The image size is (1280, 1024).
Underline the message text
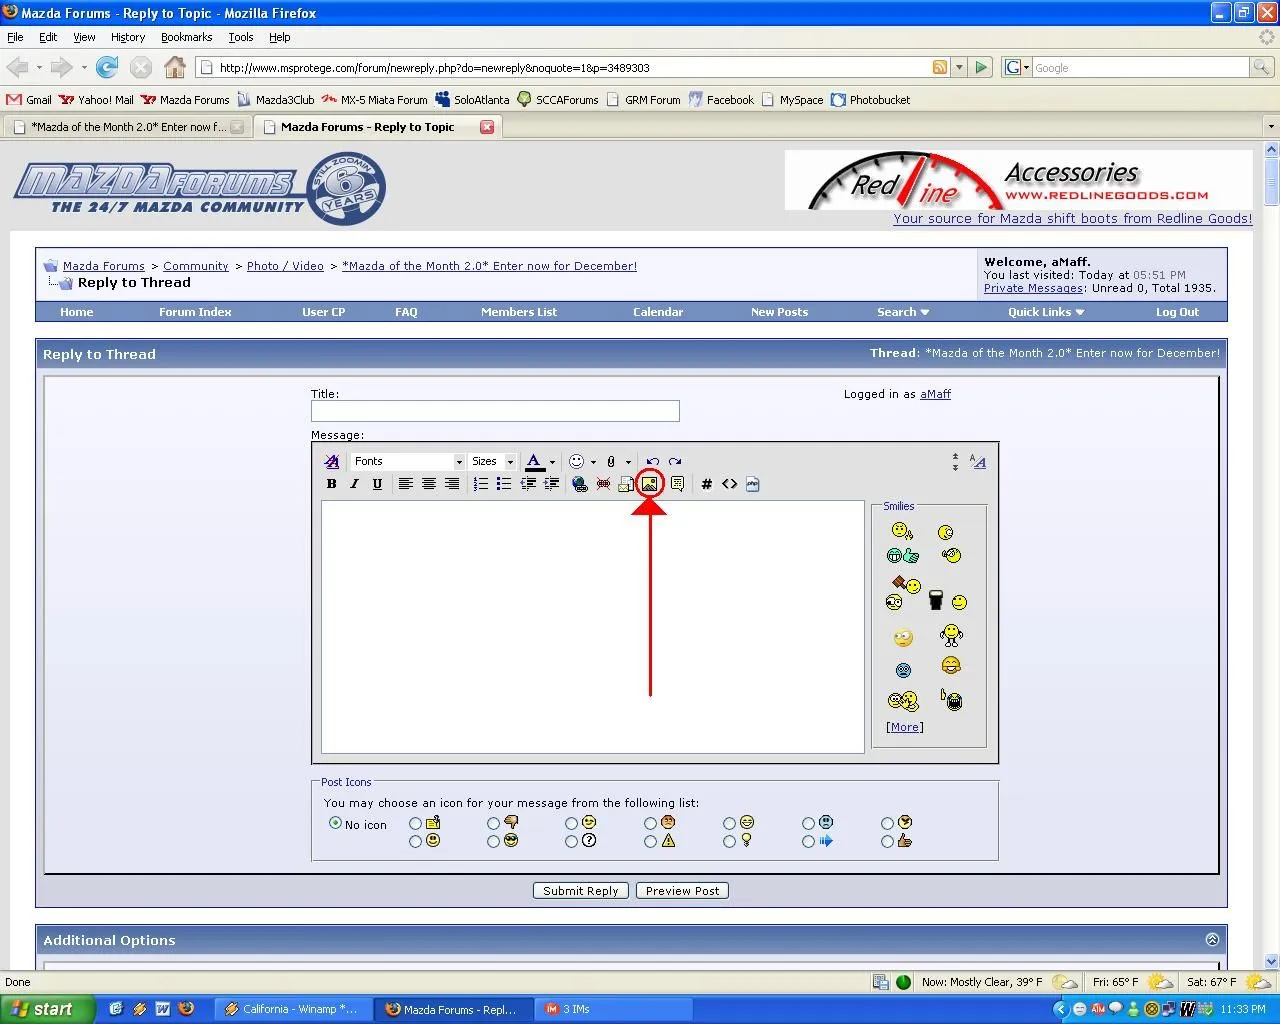coord(377,484)
